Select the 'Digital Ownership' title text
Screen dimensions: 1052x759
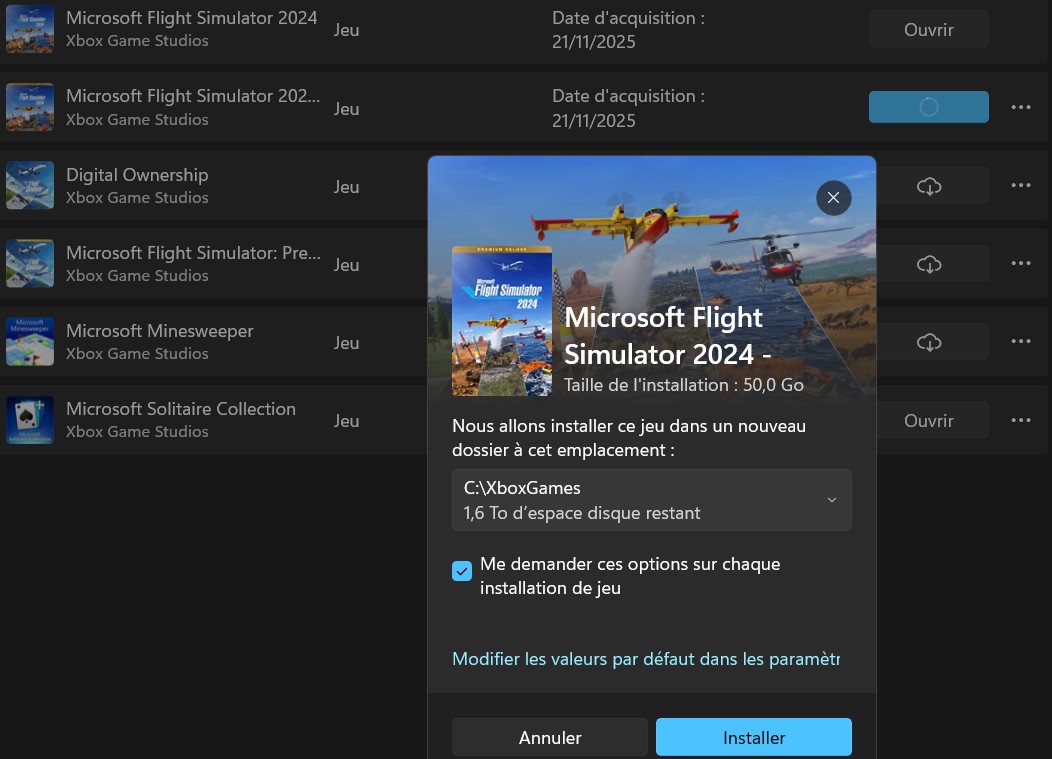point(137,175)
